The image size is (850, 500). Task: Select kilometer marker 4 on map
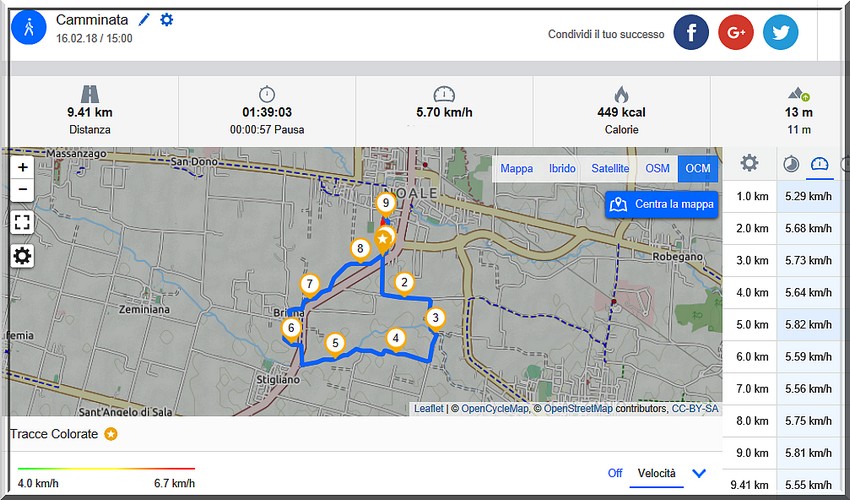(396, 338)
